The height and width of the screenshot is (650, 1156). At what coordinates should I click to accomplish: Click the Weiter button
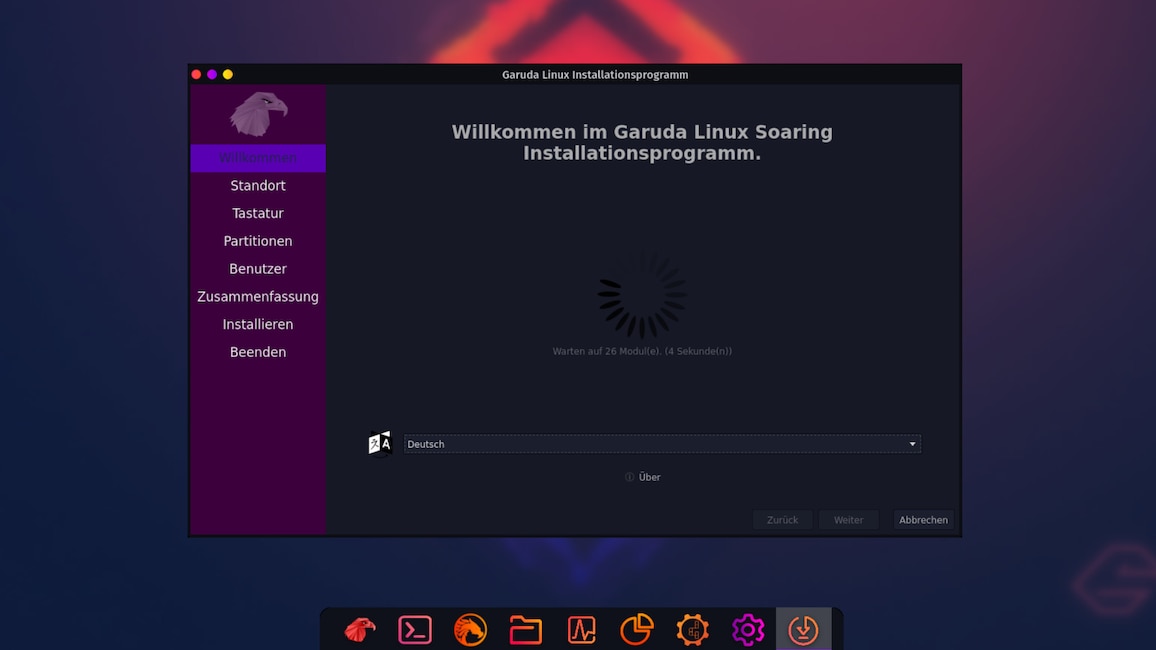tap(848, 519)
